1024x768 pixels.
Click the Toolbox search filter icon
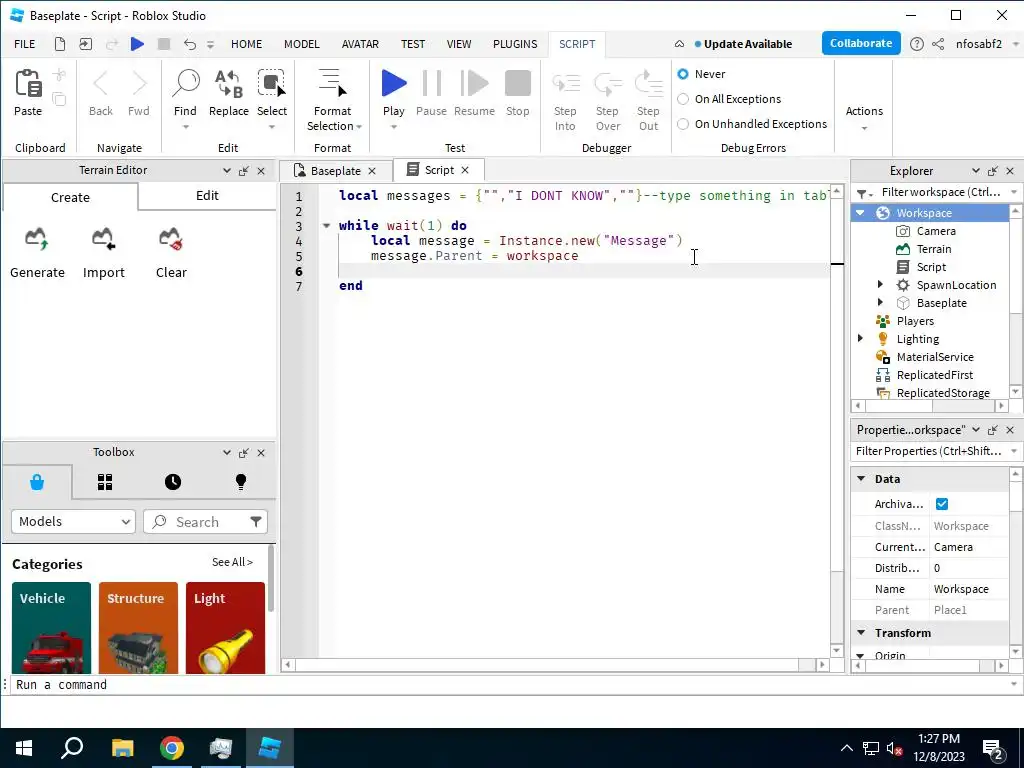(256, 521)
